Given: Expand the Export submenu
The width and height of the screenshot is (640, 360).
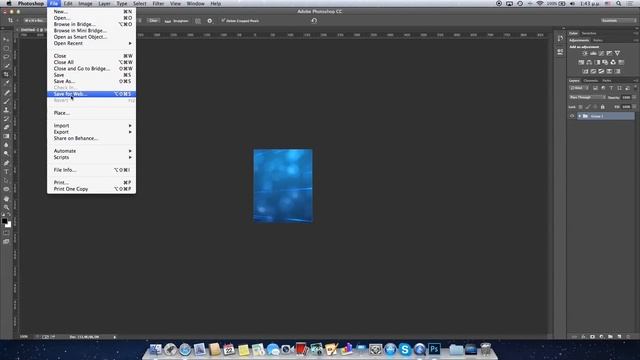Looking at the screenshot, I should 91,132.
